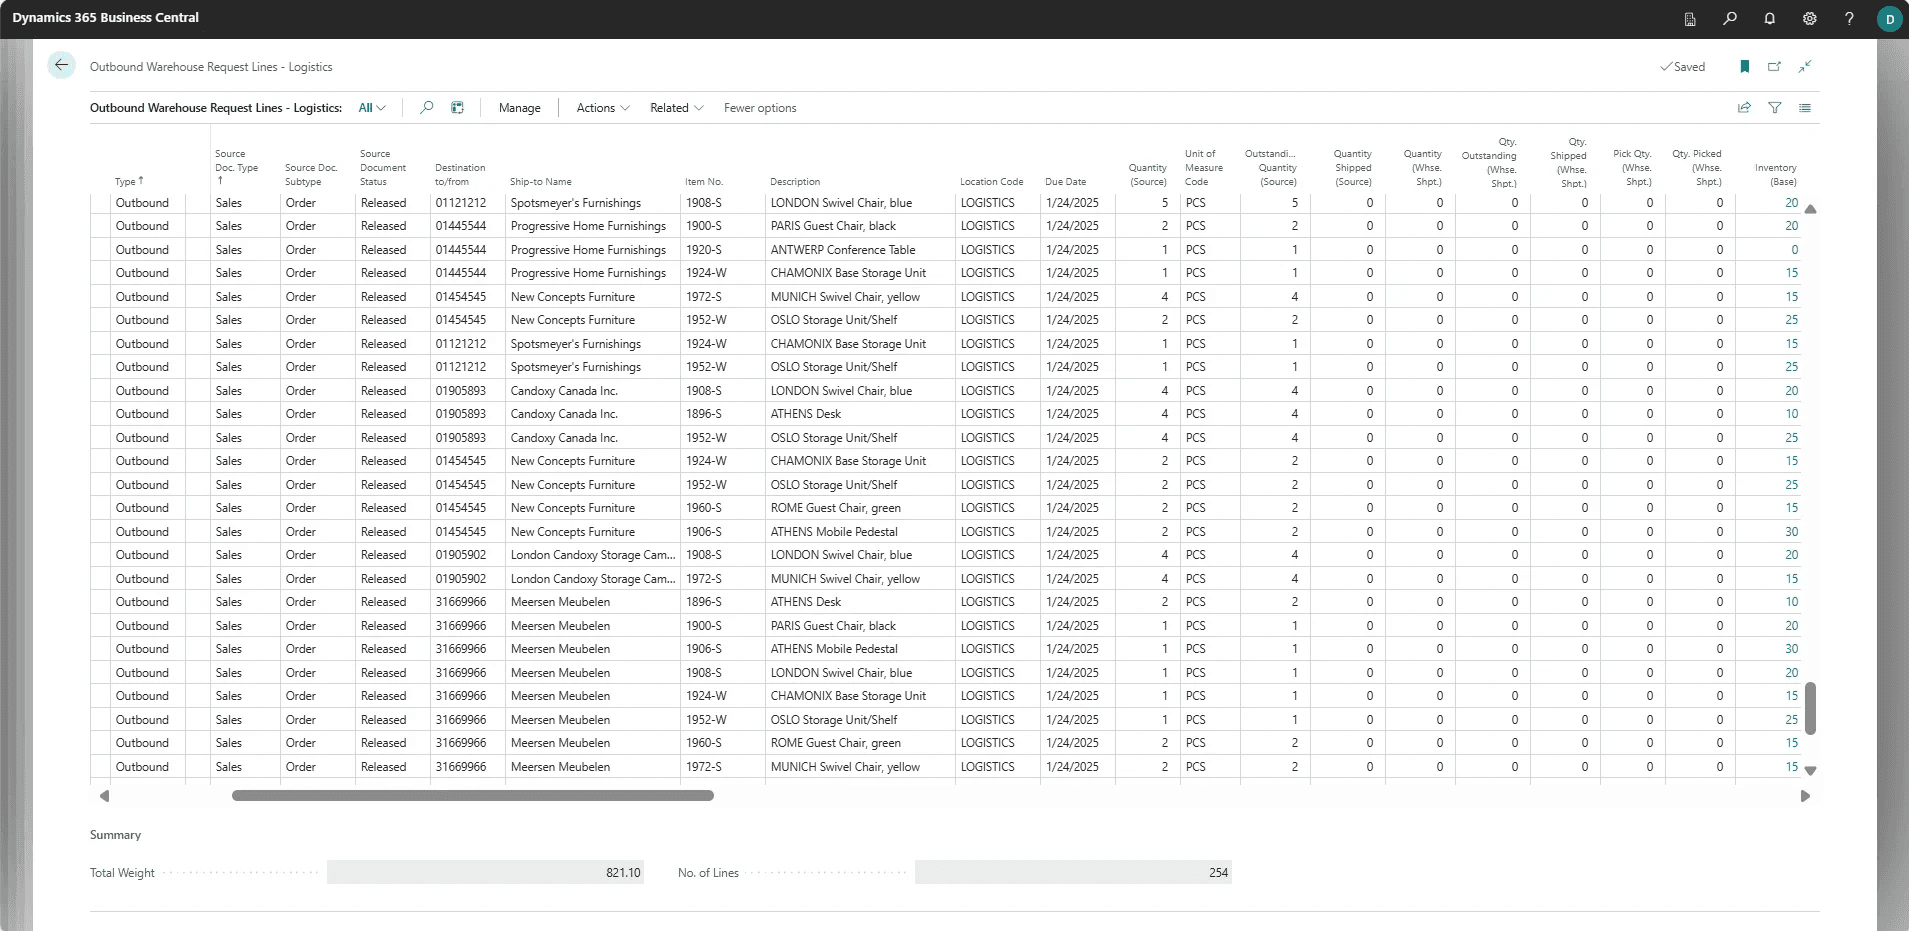Click Candoxy Canada Inc. in the 1952-W row
Screen dimensions: 1909x931
pyautogui.click(x=564, y=438)
